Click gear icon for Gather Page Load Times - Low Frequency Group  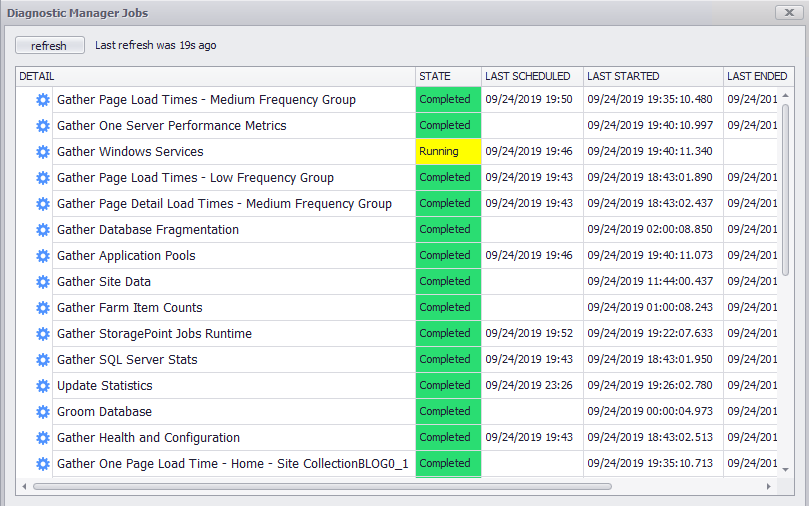(x=43, y=178)
